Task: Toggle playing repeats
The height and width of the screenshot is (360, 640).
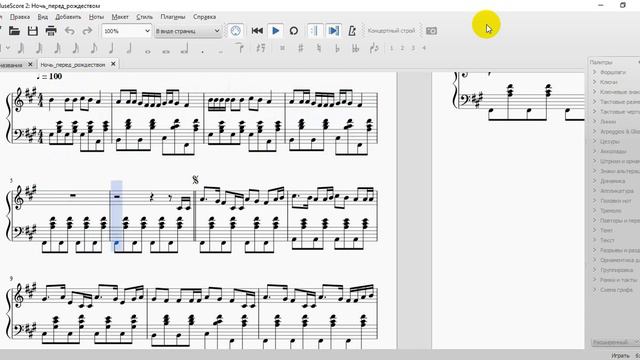Action: click(x=314, y=31)
